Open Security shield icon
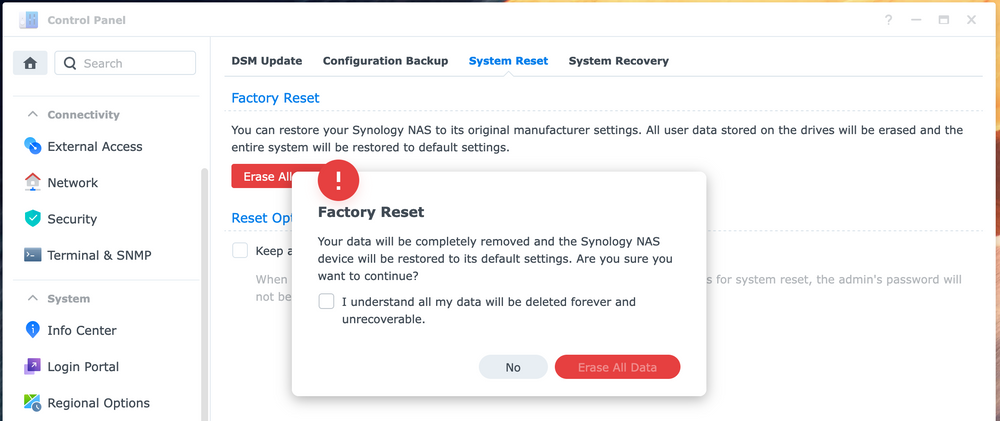The width and height of the screenshot is (1000, 421). 33,219
